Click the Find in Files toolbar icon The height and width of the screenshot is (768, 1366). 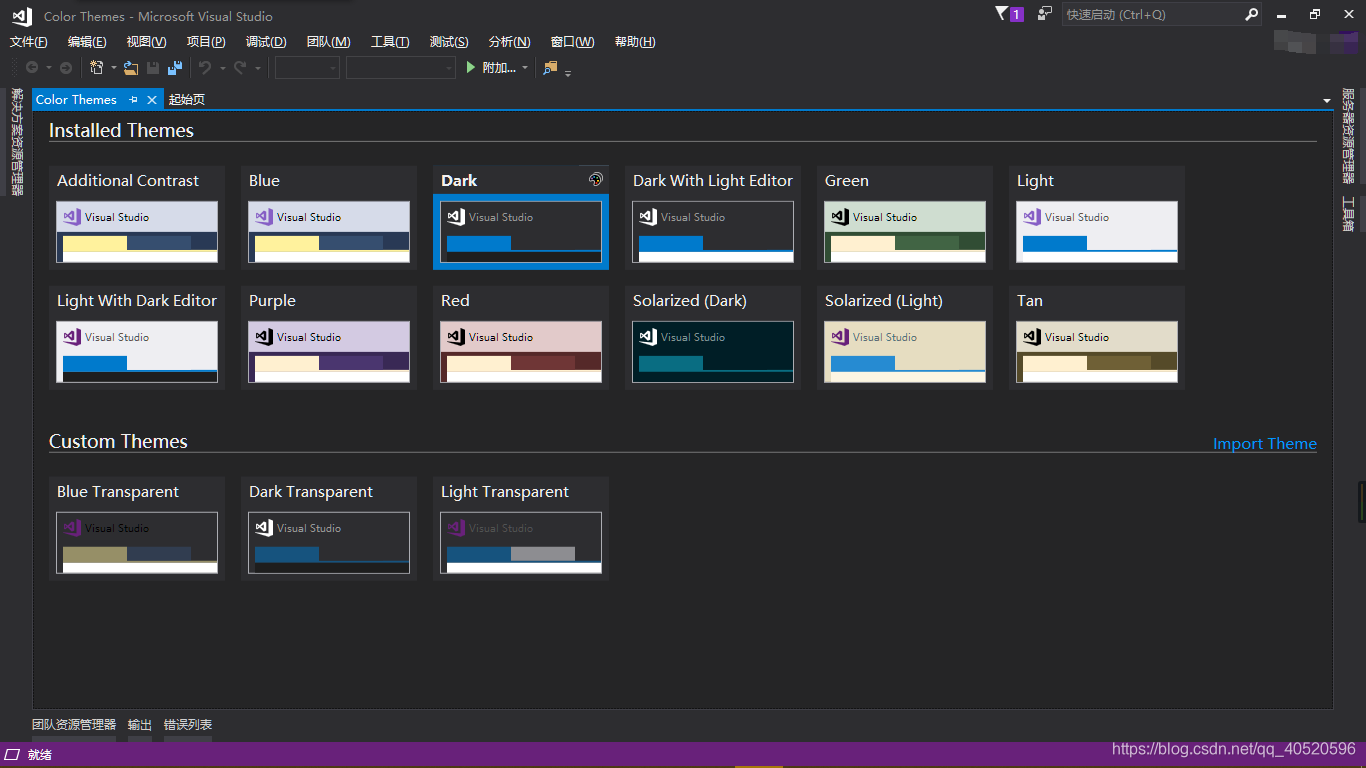pyautogui.click(x=550, y=68)
